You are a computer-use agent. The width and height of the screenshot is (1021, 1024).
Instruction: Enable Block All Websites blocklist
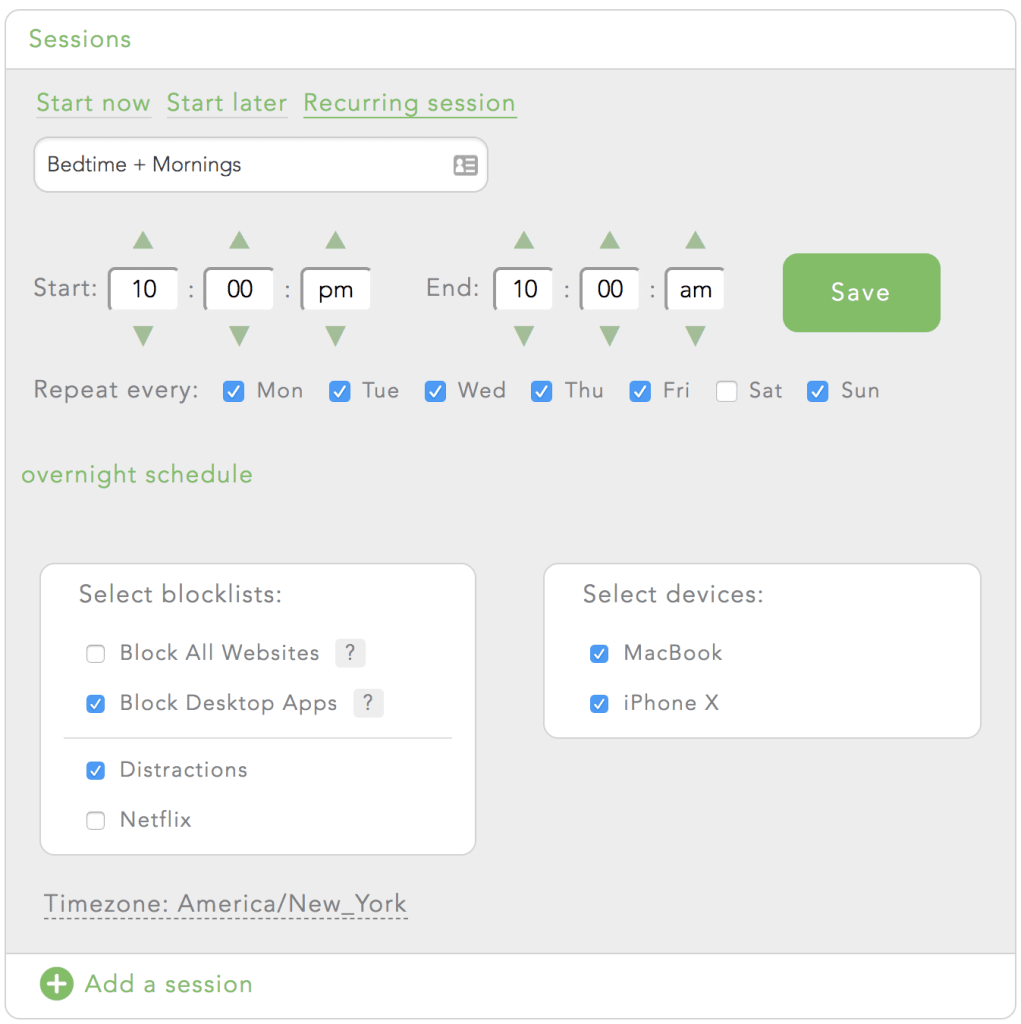(x=95, y=653)
